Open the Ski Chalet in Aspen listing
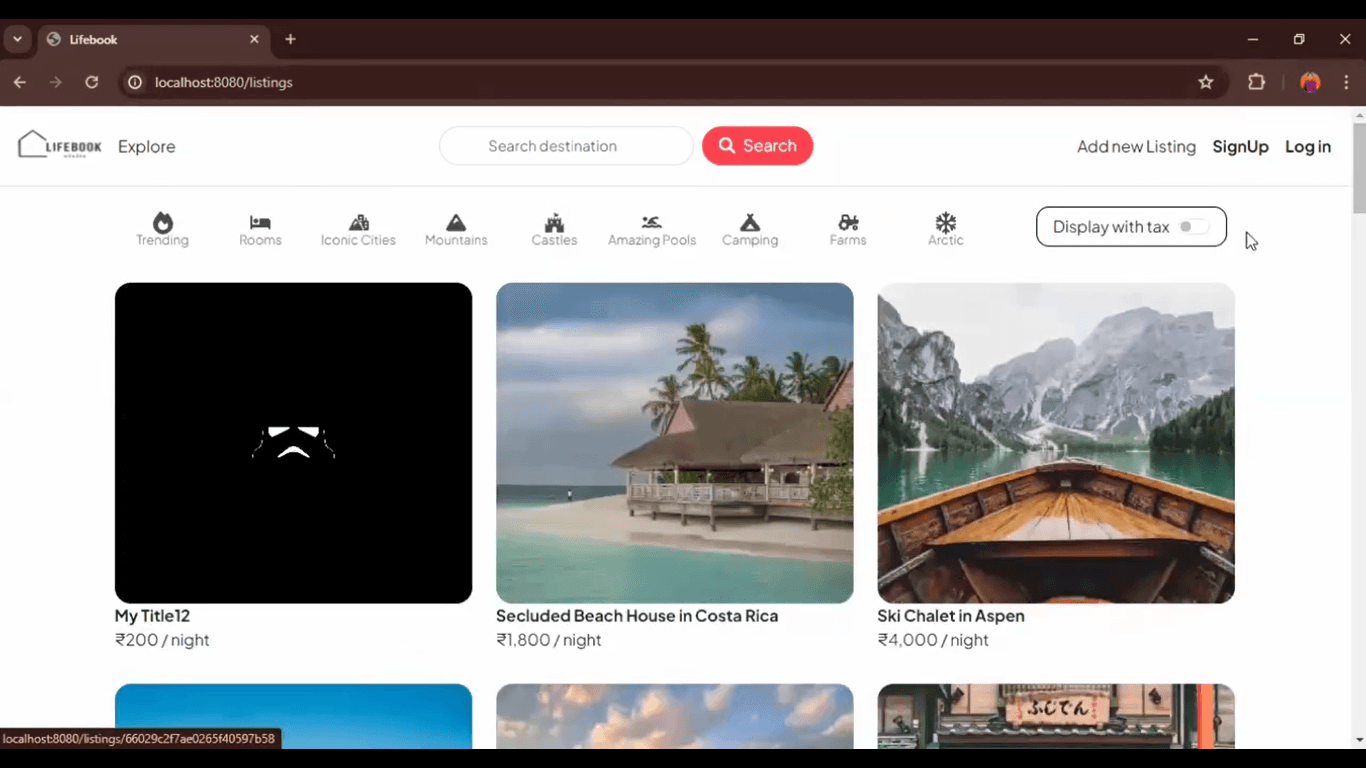Viewport: 1366px width, 768px height. coord(1055,443)
